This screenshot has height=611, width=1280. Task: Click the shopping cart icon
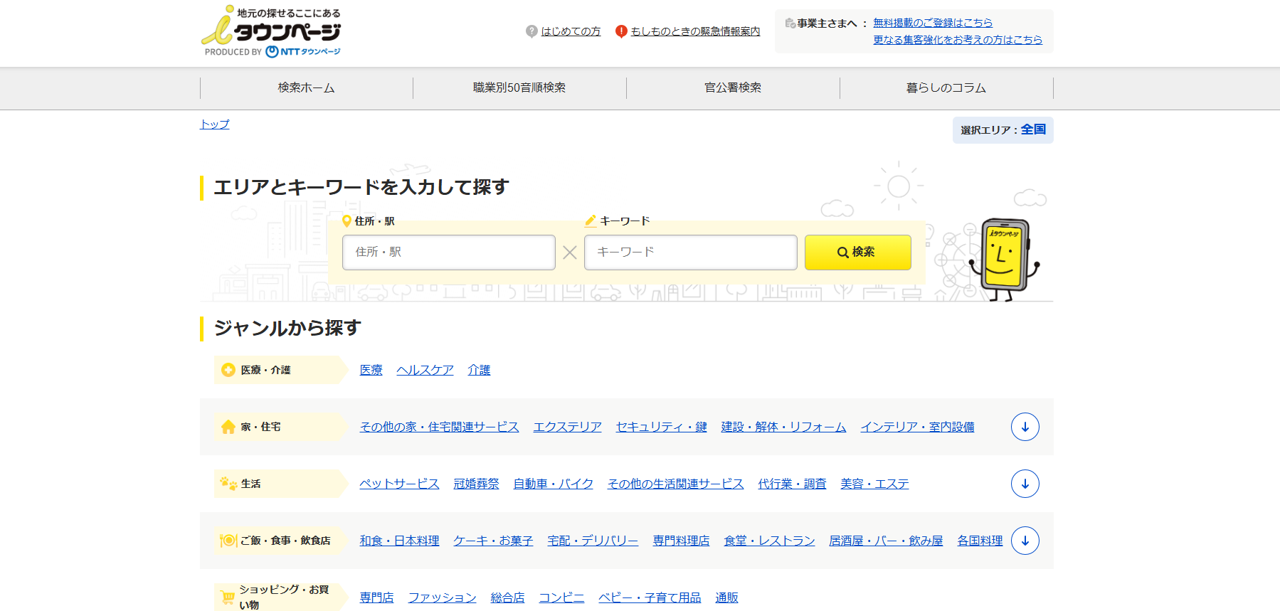tap(228, 598)
